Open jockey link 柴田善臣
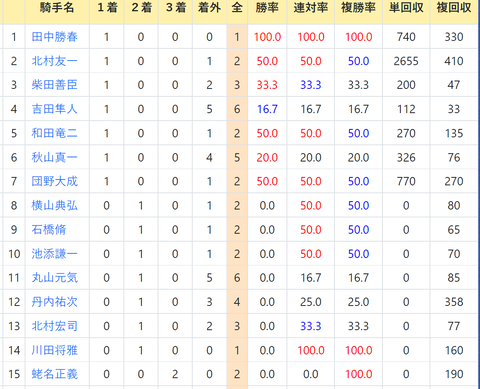Viewport: 480px width, 389px height. [55, 85]
